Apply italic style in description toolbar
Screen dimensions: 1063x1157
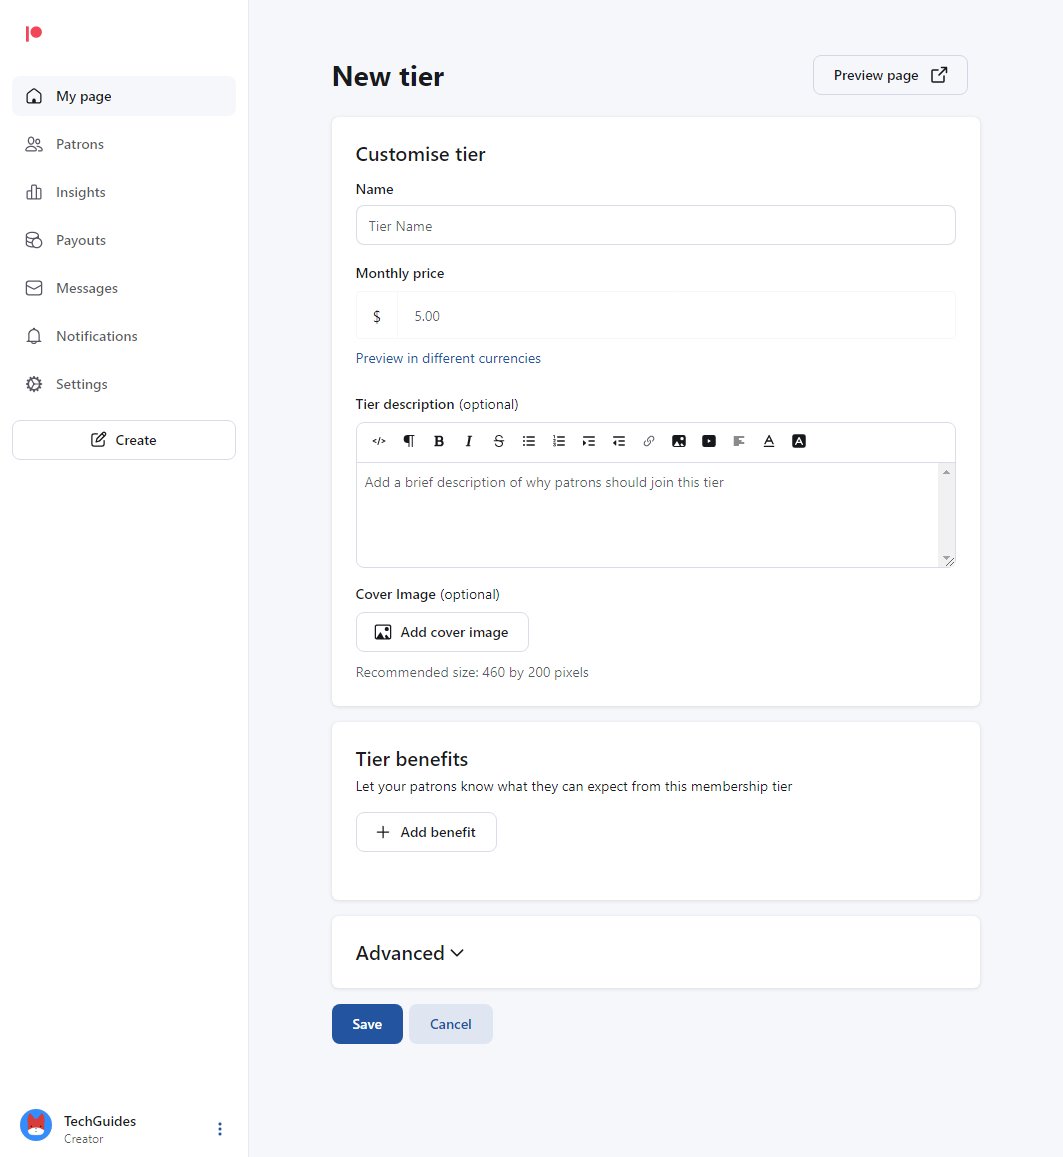click(x=468, y=441)
